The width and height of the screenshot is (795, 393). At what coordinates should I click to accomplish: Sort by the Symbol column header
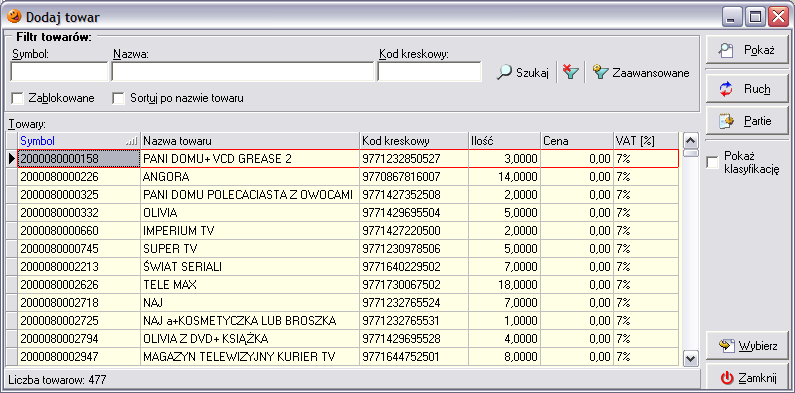tap(79, 141)
